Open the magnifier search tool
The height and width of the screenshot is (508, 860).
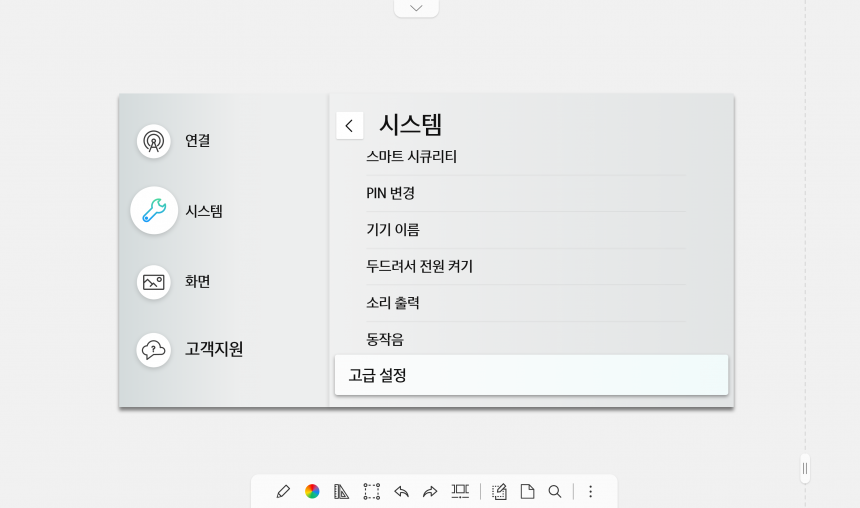point(555,491)
